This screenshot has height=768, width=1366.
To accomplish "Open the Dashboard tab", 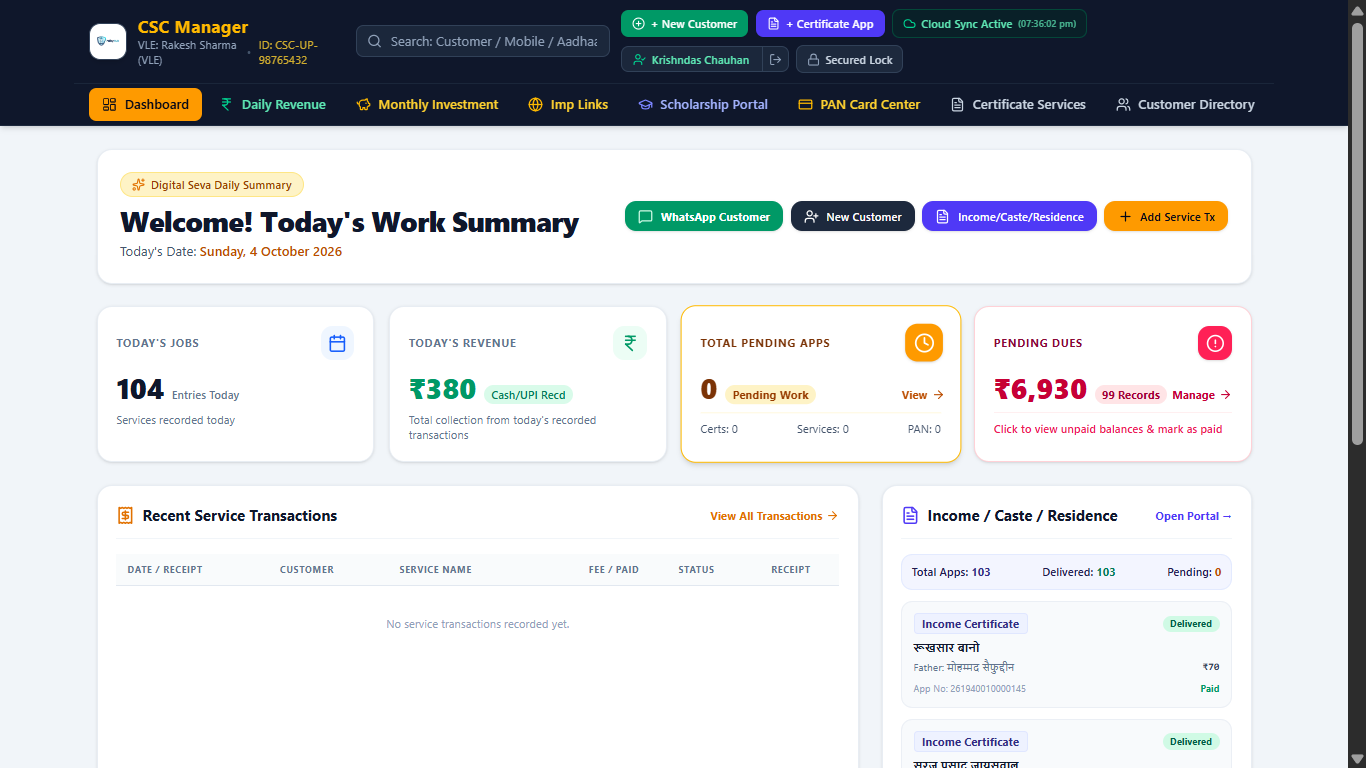I will pos(145,104).
